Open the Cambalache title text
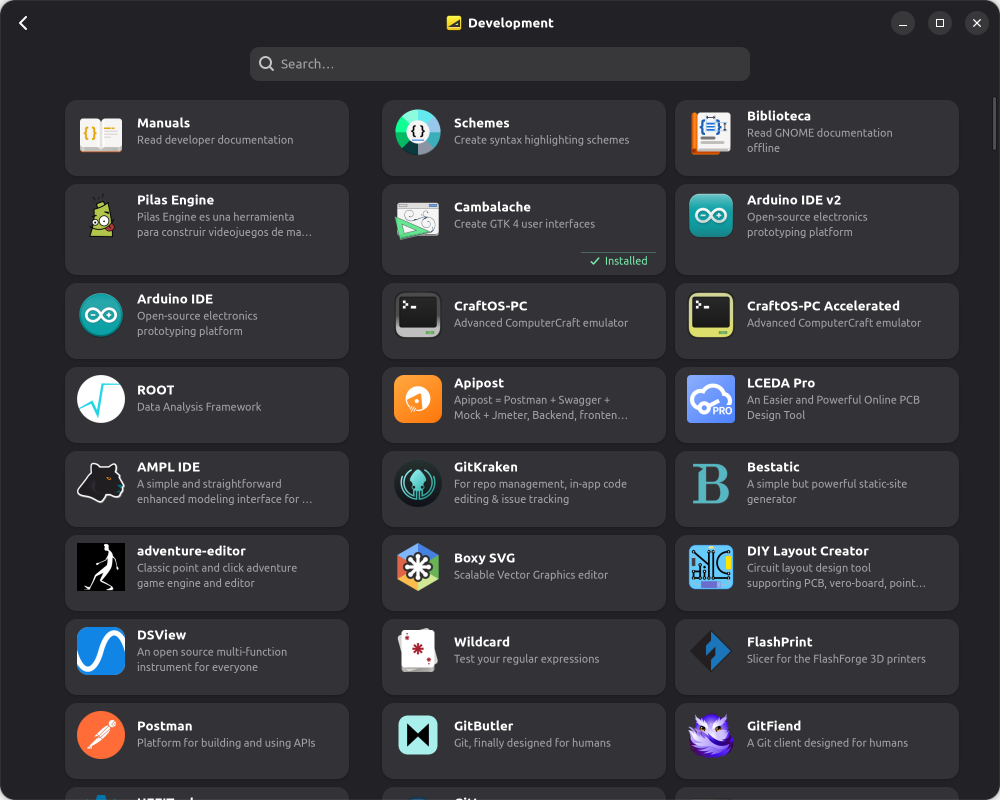 492,207
